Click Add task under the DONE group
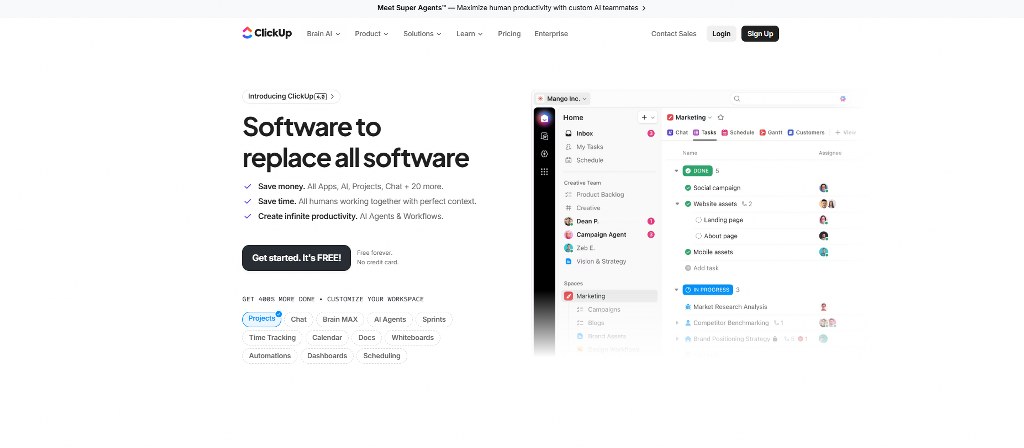1024x448 pixels. (x=702, y=268)
